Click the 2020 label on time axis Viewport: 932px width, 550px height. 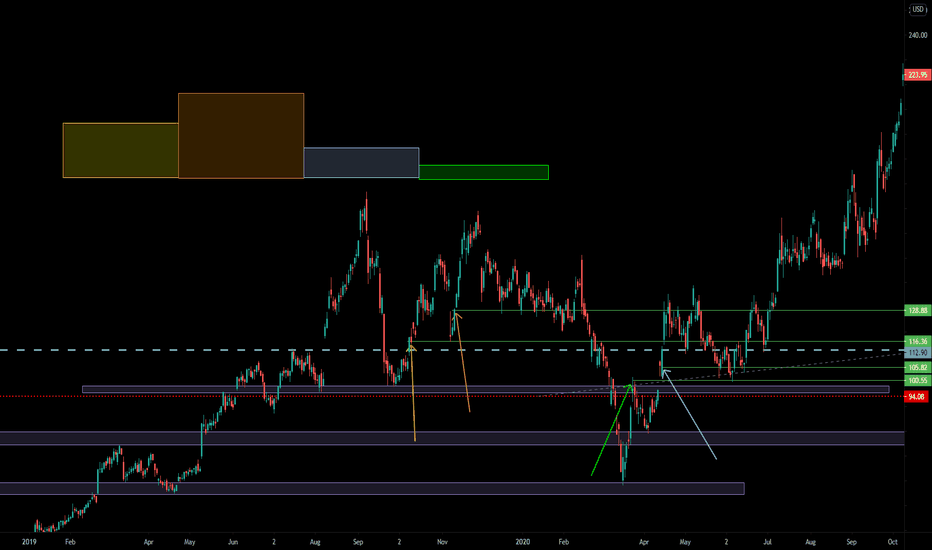pyautogui.click(x=522, y=542)
